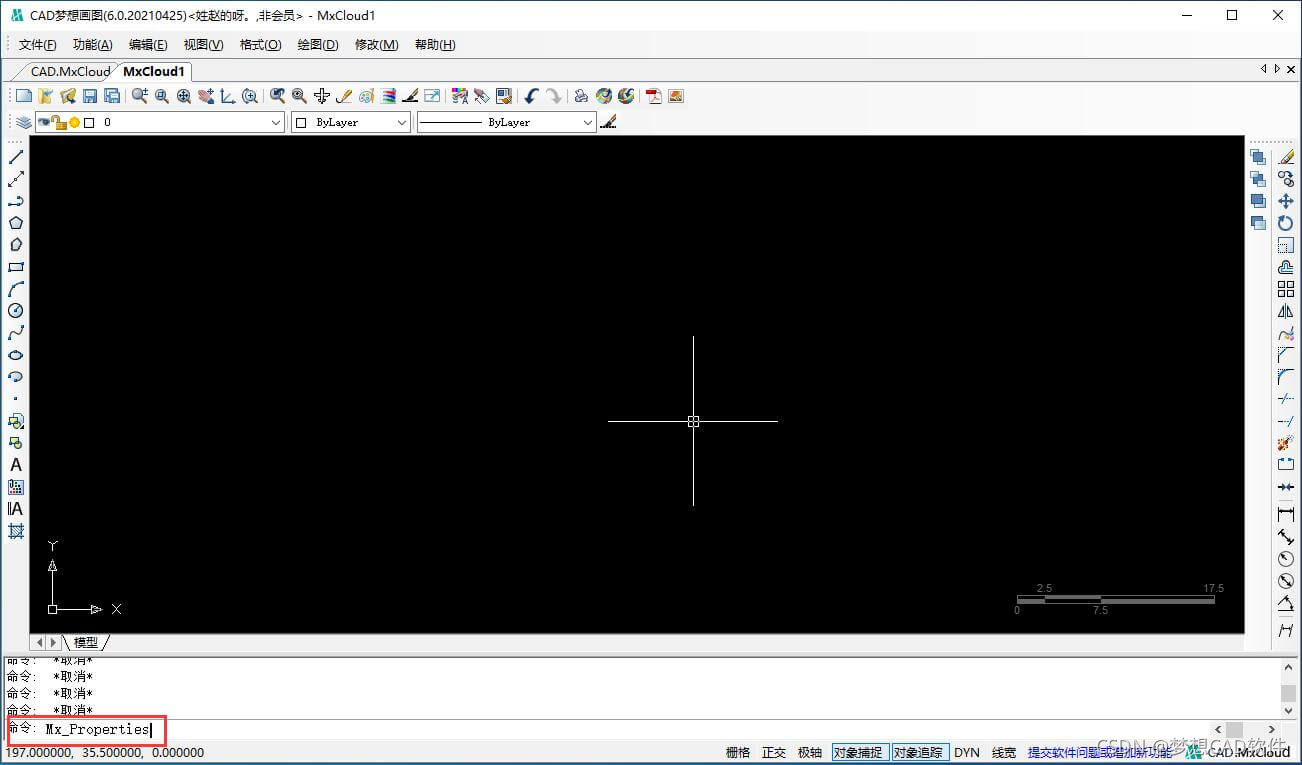Select the Fillet tool in right toolbar

[1286, 377]
